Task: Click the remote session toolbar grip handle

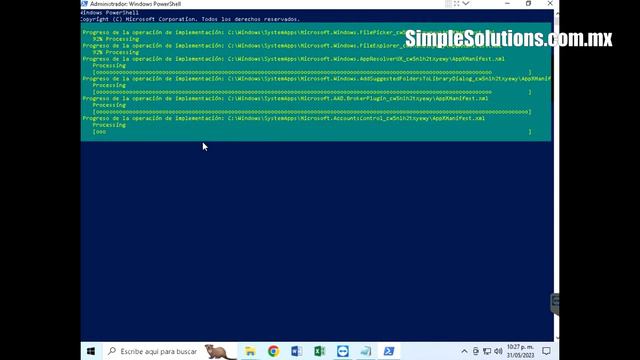Action: [x=448, y=4]
